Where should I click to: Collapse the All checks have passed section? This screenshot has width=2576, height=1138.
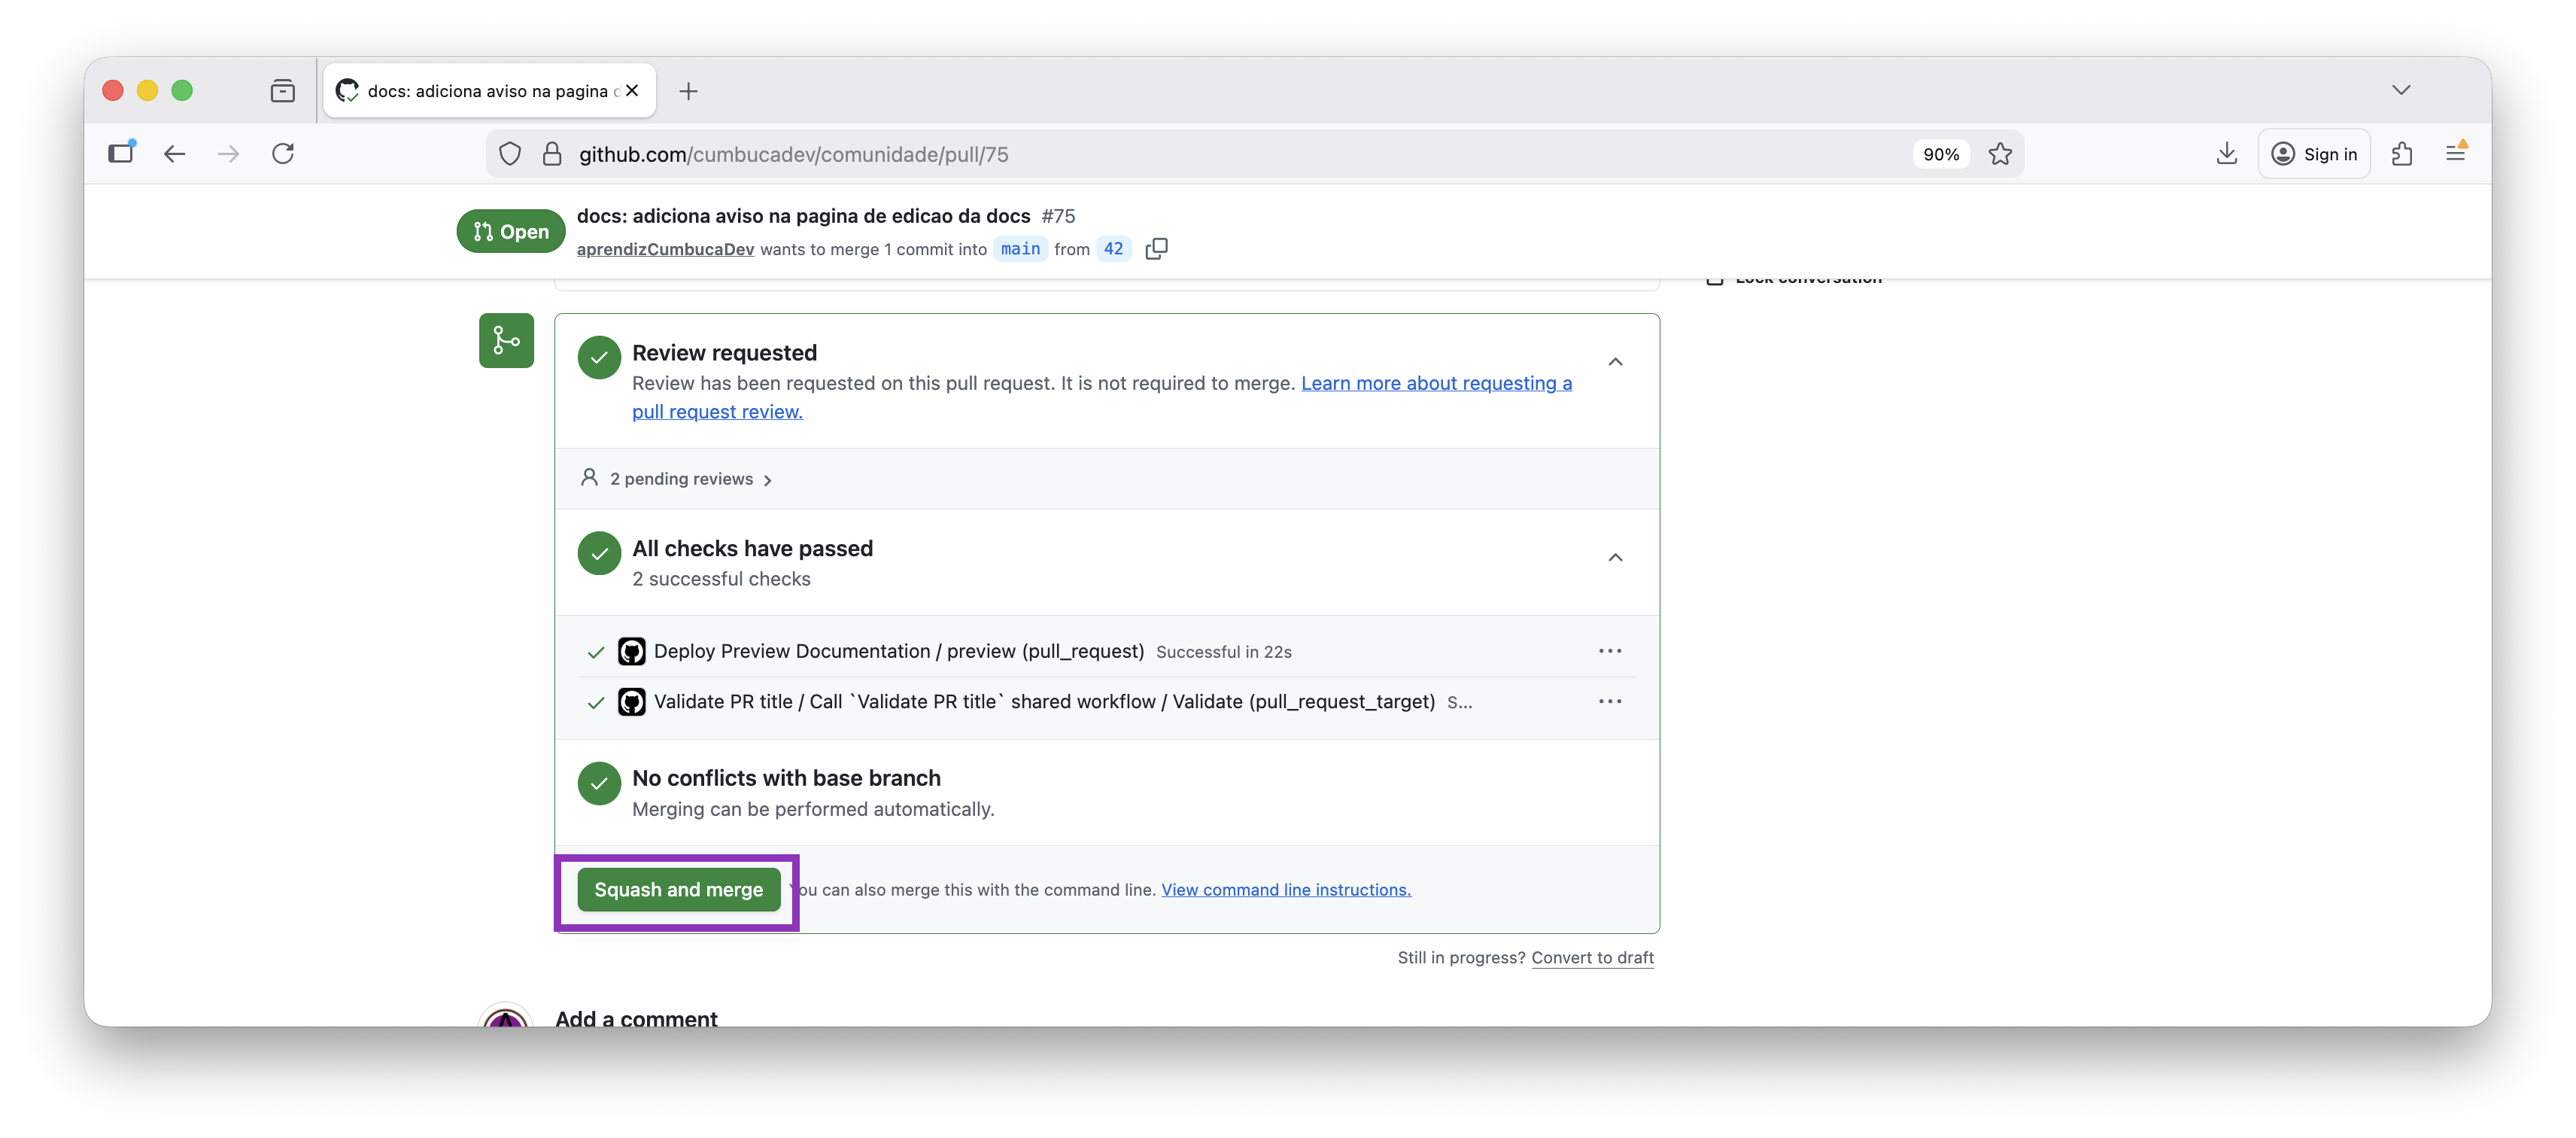[1615, 558]
